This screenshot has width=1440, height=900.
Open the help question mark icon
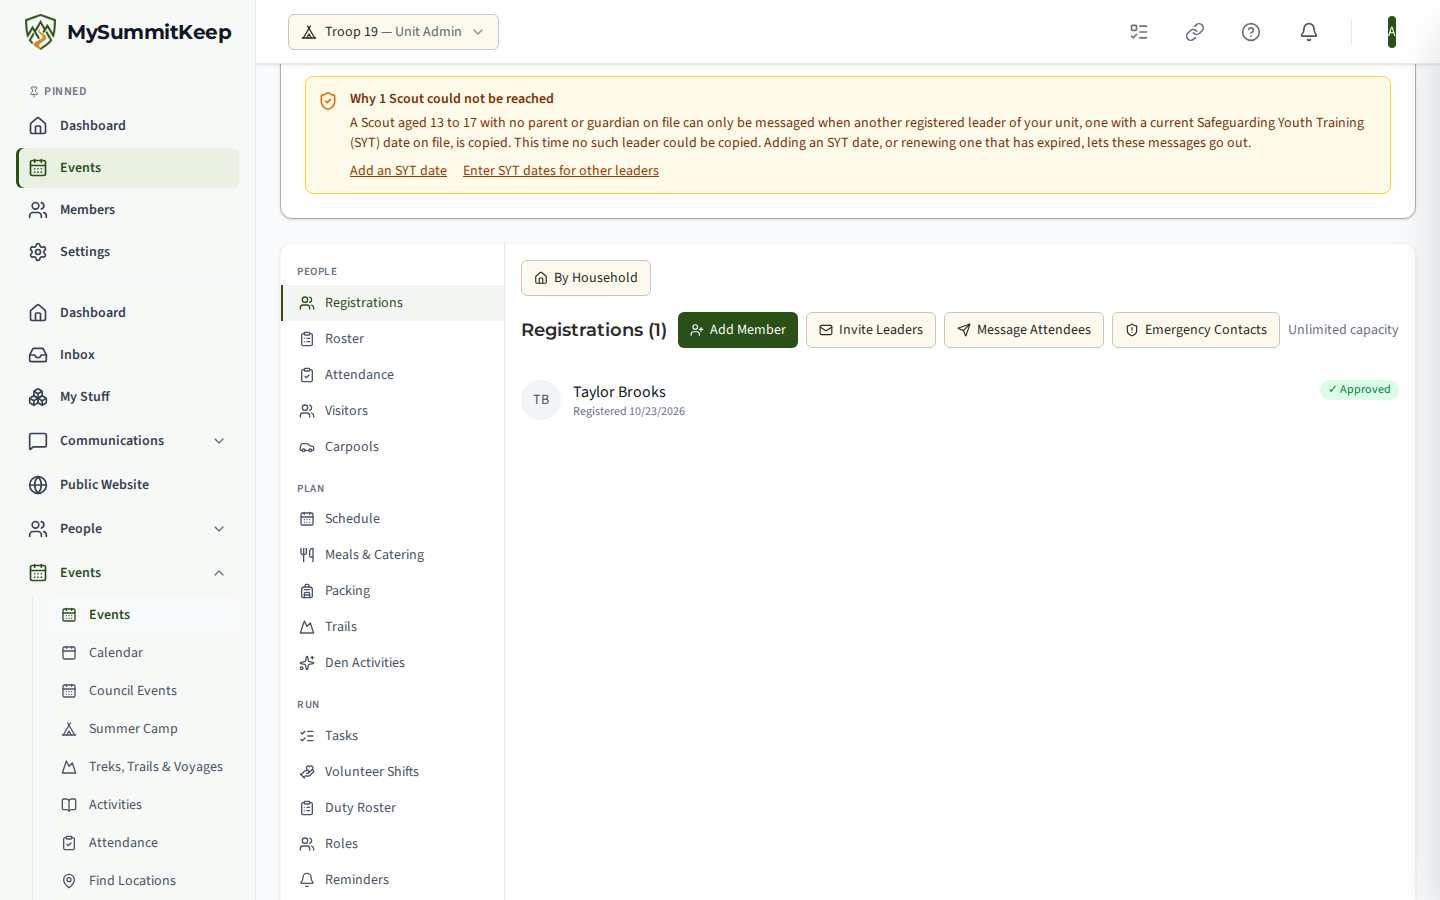(x=1251, y=32)
